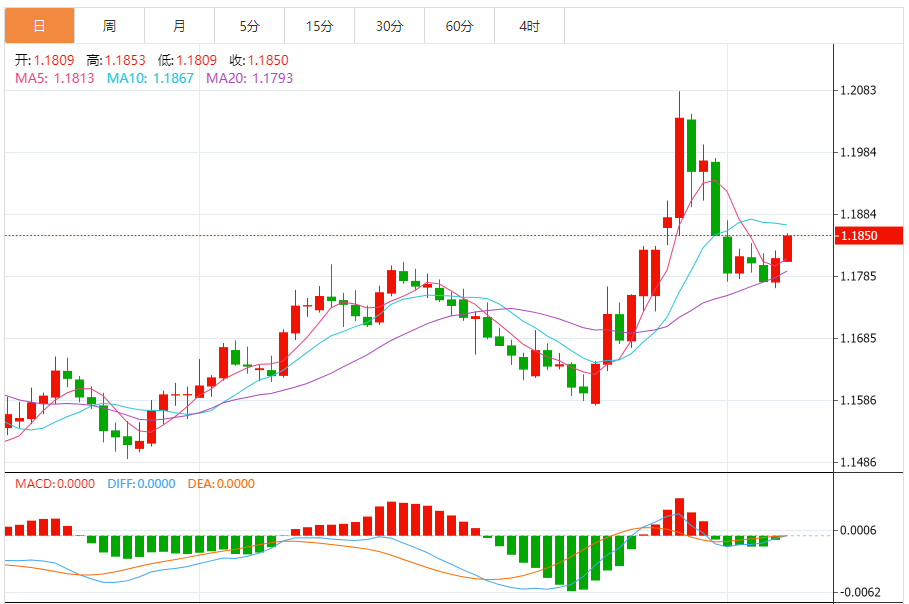Click the MA20: 1.1793 indicator label
The image size is (909, 604).
[250, 78]
